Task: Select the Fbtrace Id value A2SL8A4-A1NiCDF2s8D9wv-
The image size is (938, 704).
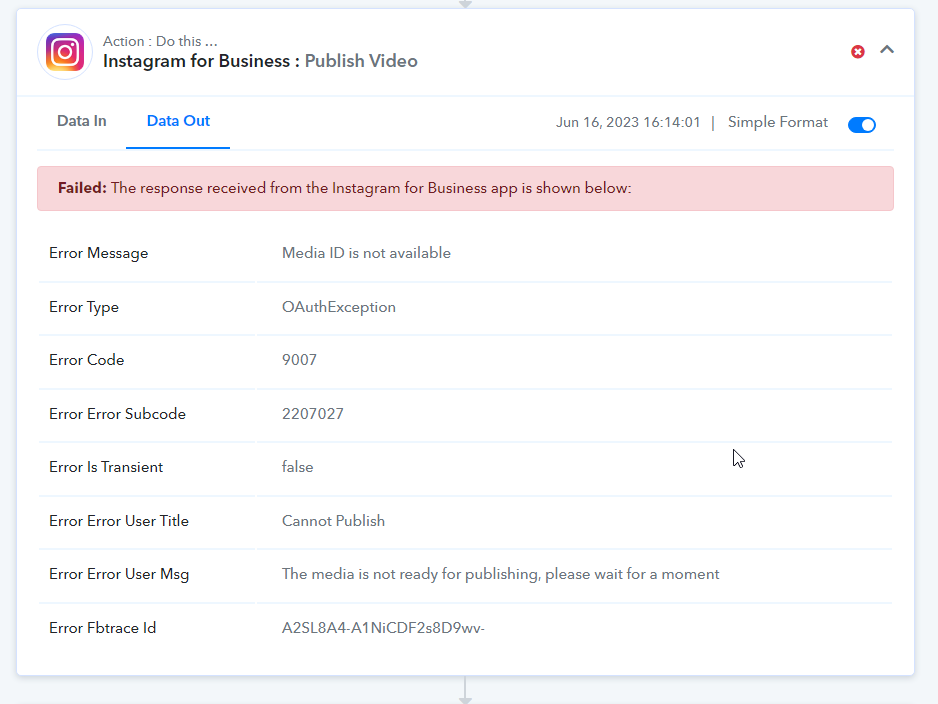Action: (383, 628)
